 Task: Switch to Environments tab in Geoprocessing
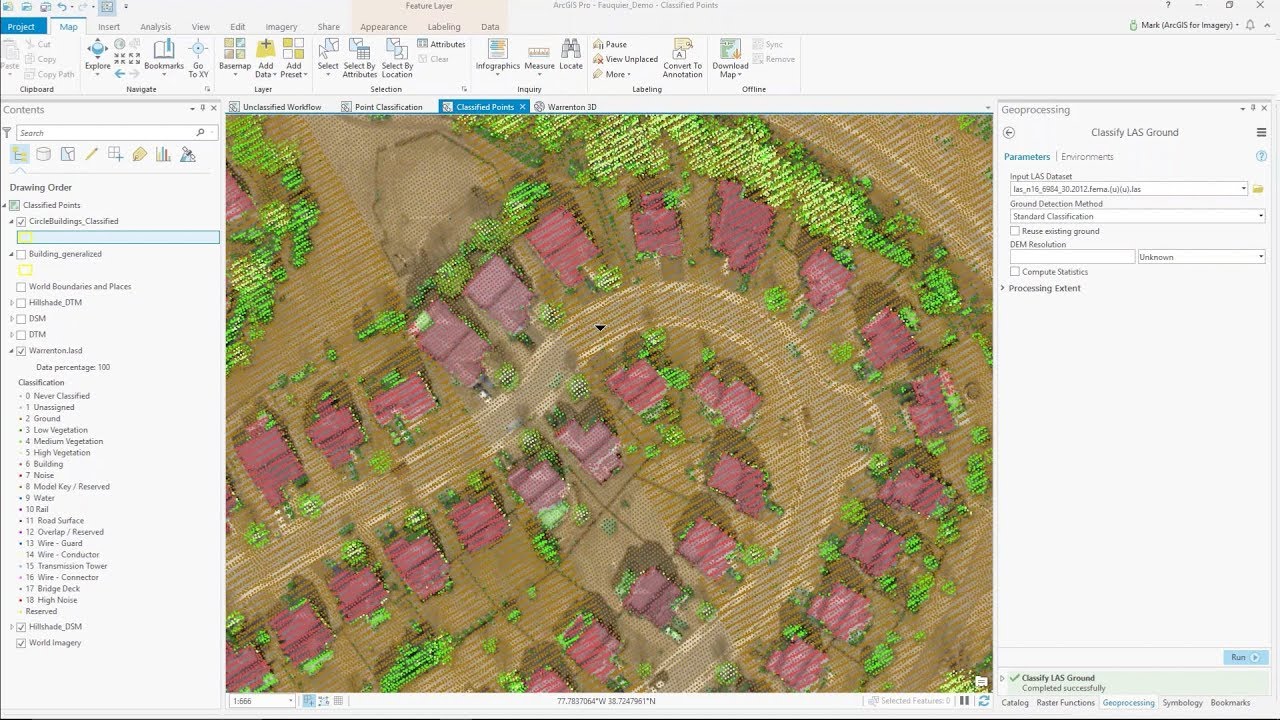(x=1087, y=157)
